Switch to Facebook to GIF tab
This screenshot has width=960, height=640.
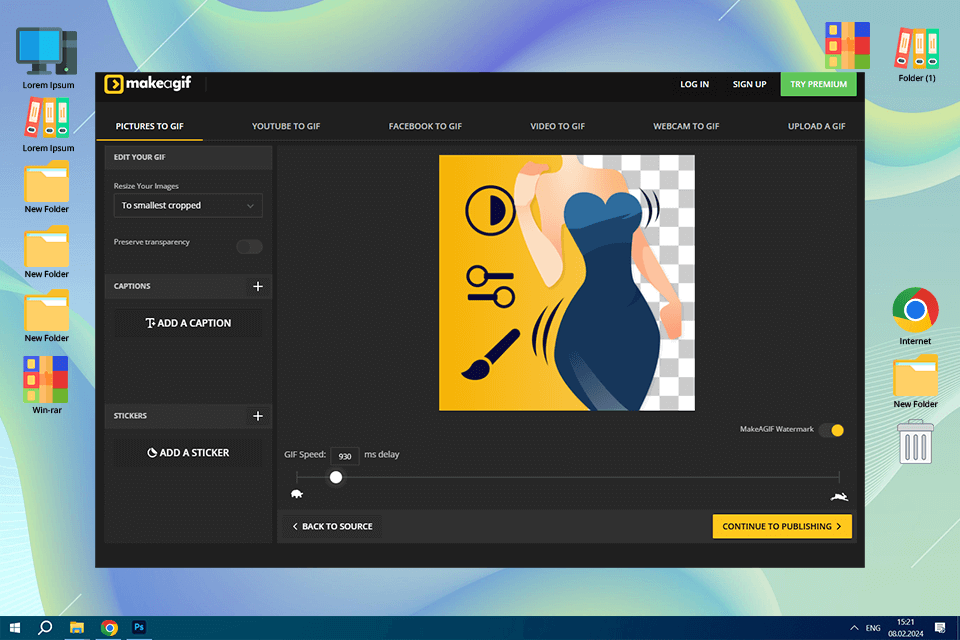click(x=425, y=126)
